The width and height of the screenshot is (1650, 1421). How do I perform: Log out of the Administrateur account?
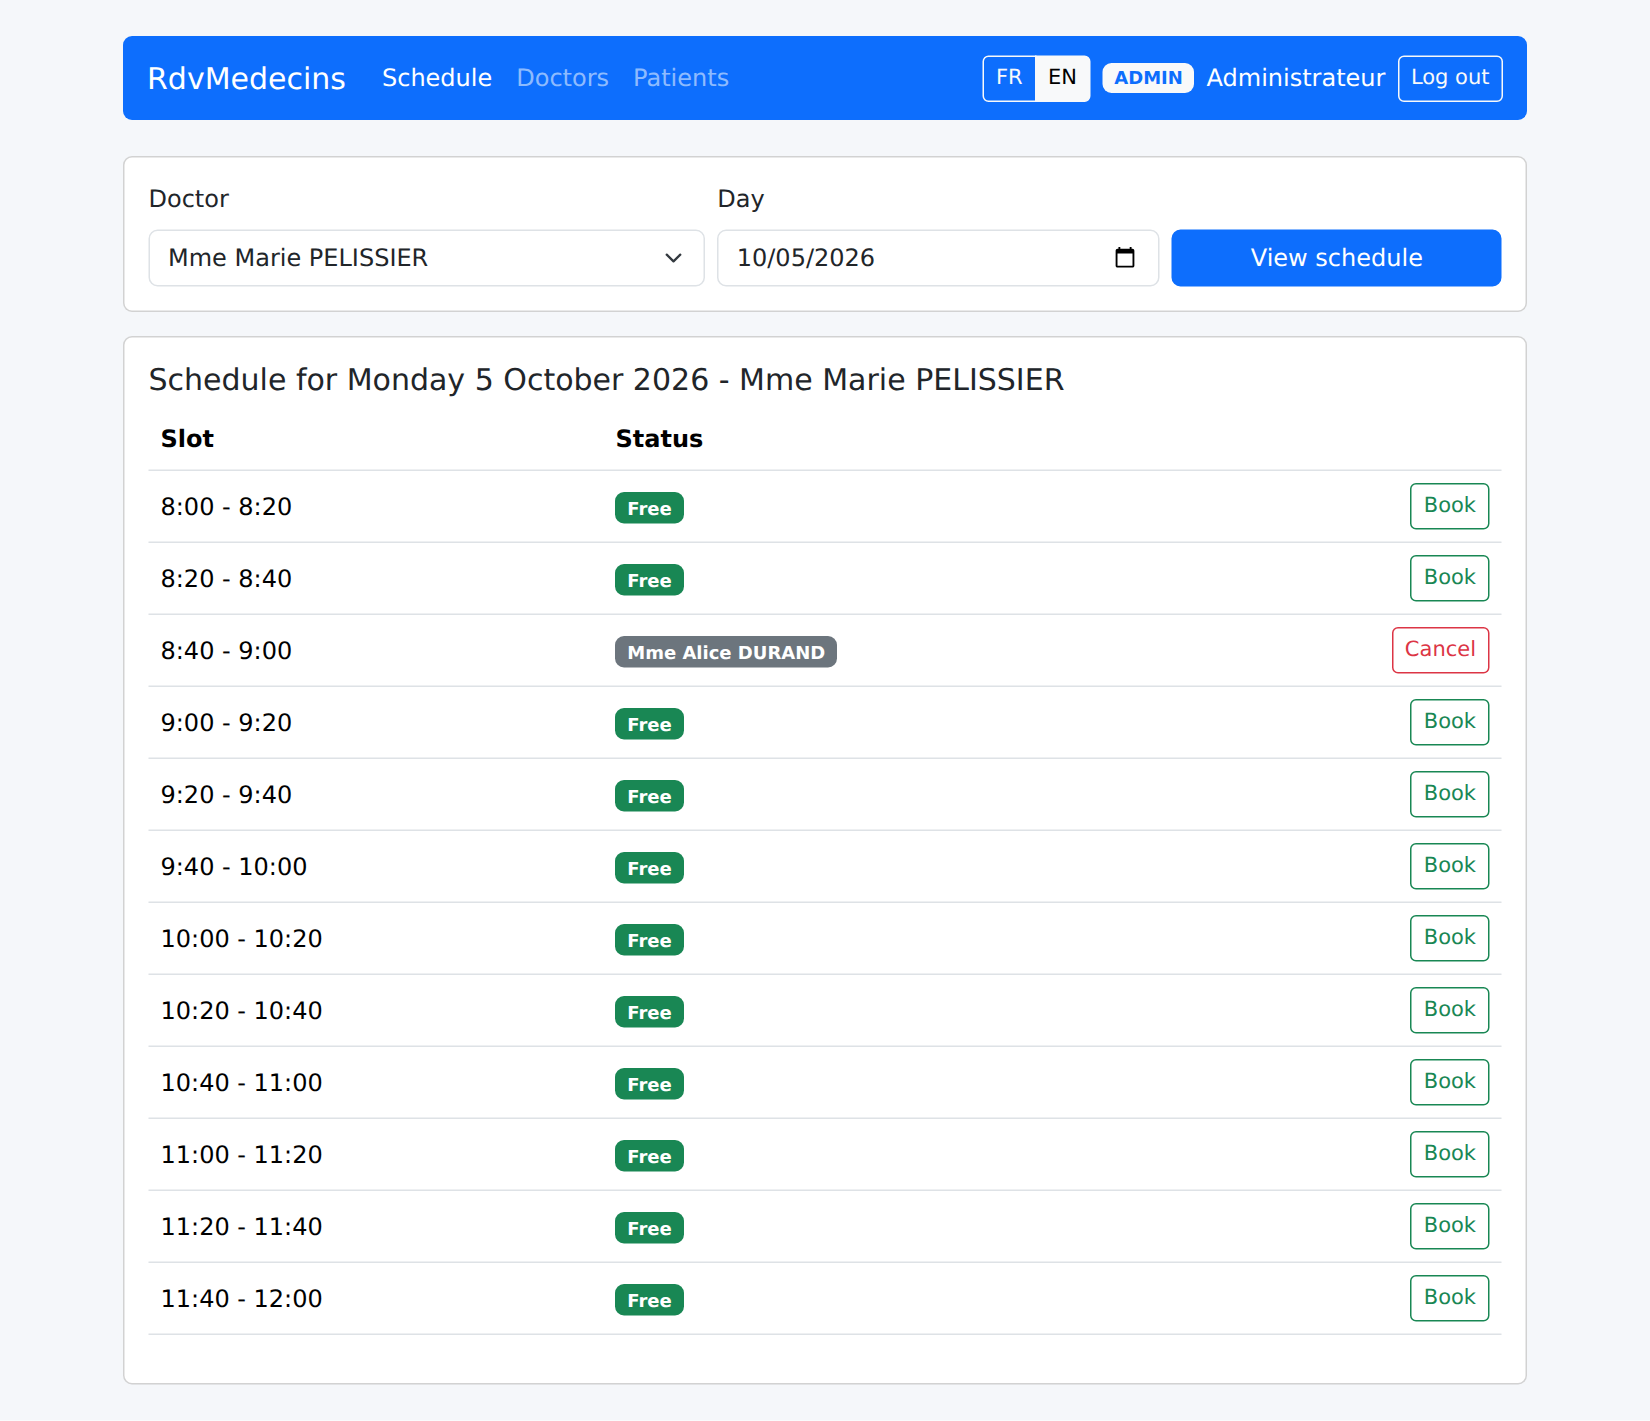coord(1450,78)
